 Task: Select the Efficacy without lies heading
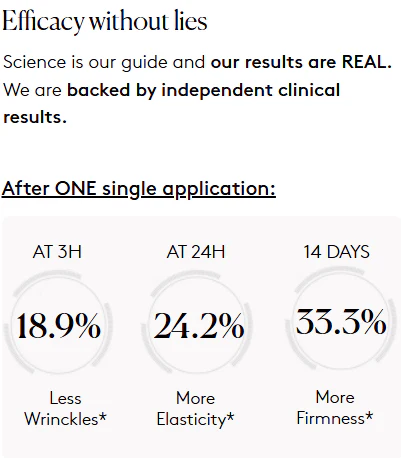105,21
